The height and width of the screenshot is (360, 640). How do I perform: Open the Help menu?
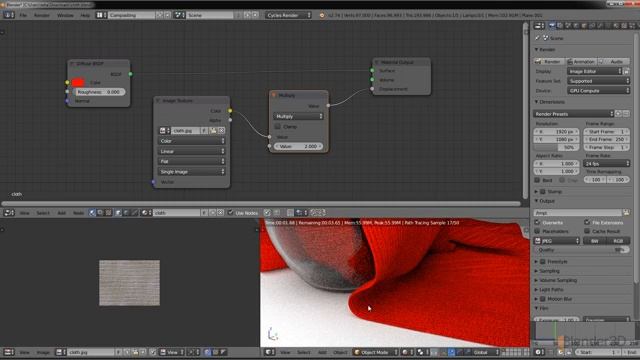[x=84, y=15]
